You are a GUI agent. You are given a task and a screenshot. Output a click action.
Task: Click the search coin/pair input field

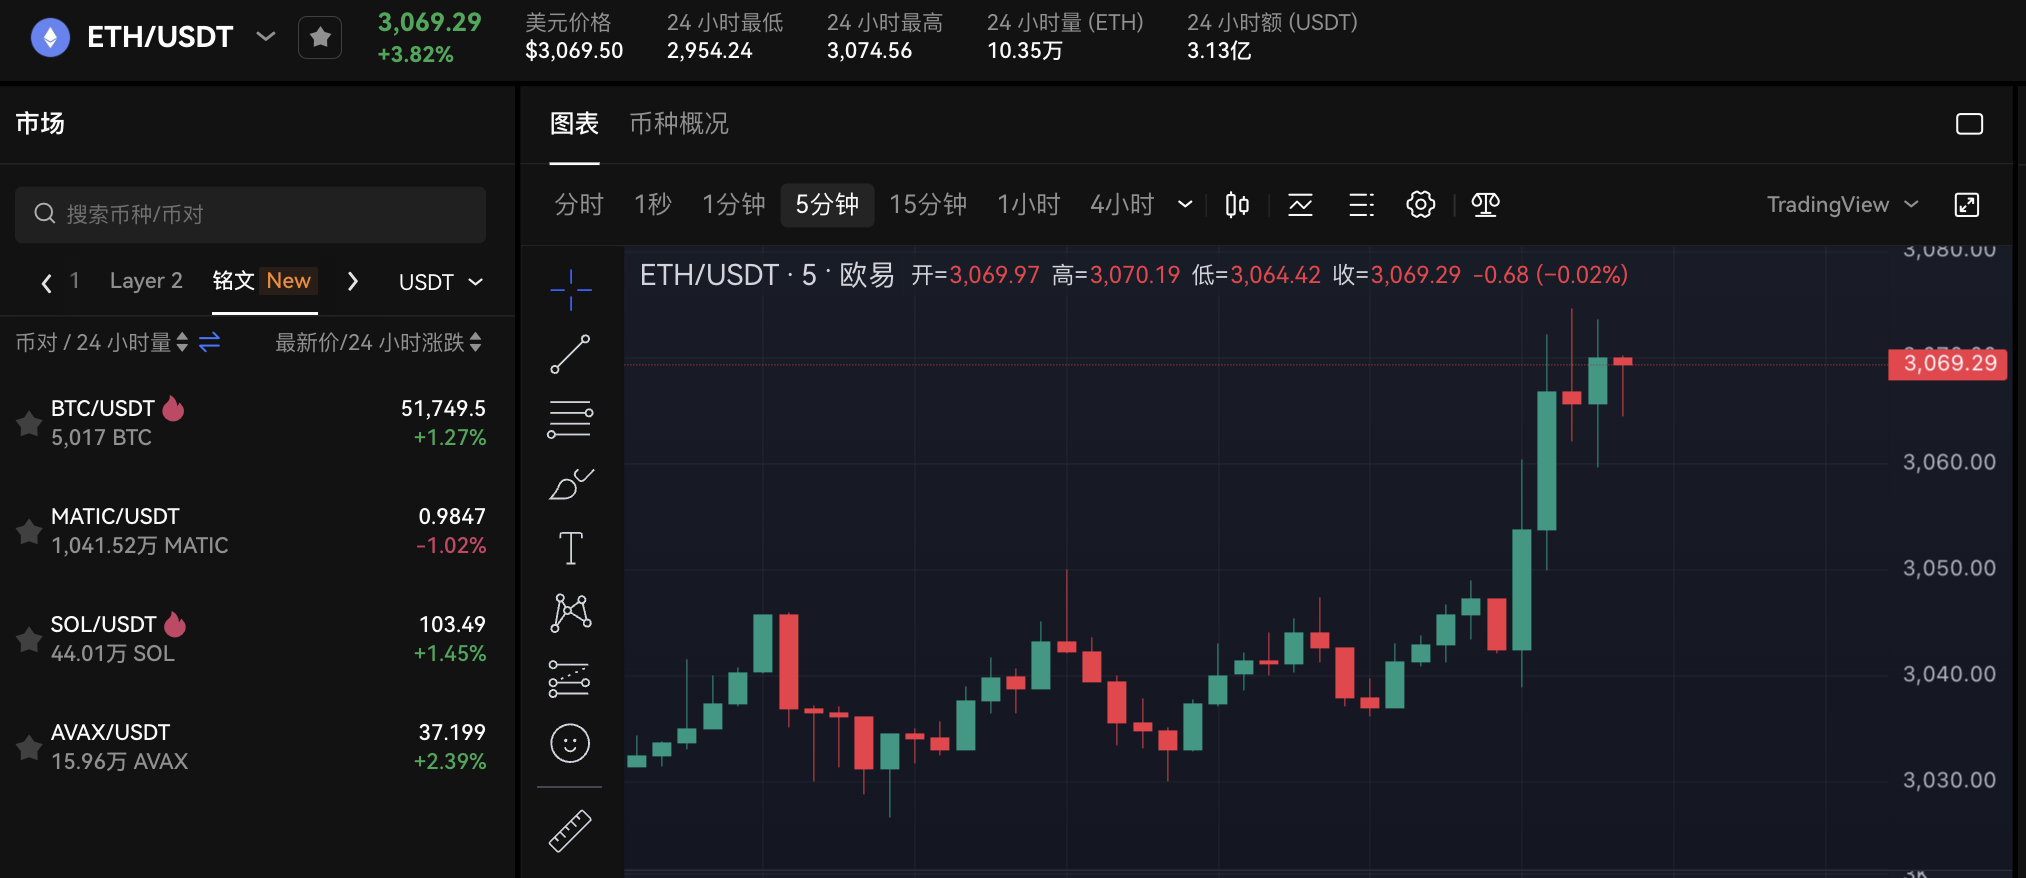[x=250, y=215]
